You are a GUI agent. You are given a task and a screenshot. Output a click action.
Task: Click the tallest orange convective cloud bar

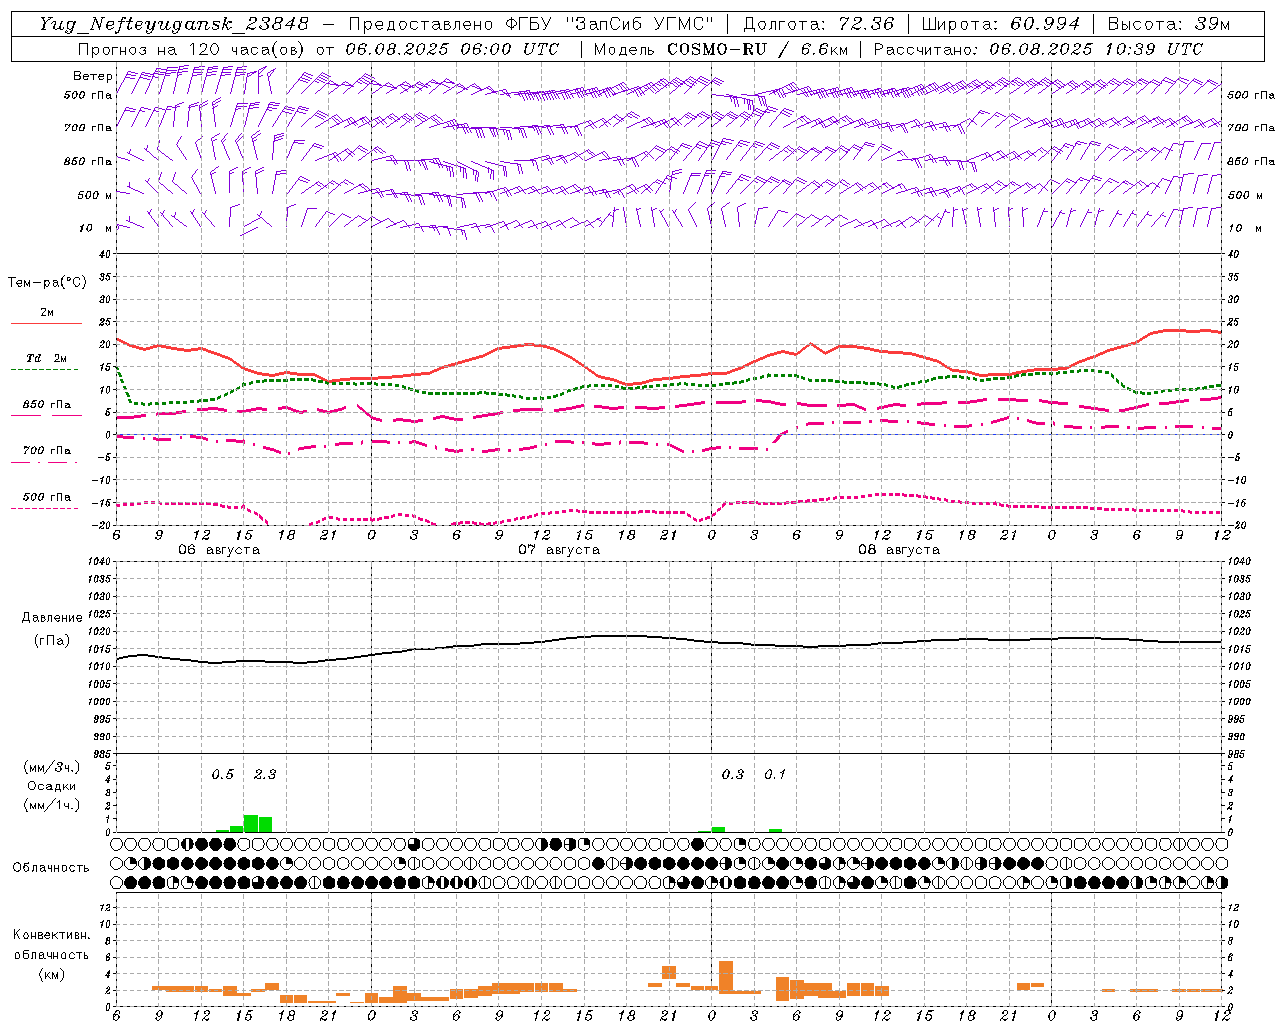pos(726,976)
